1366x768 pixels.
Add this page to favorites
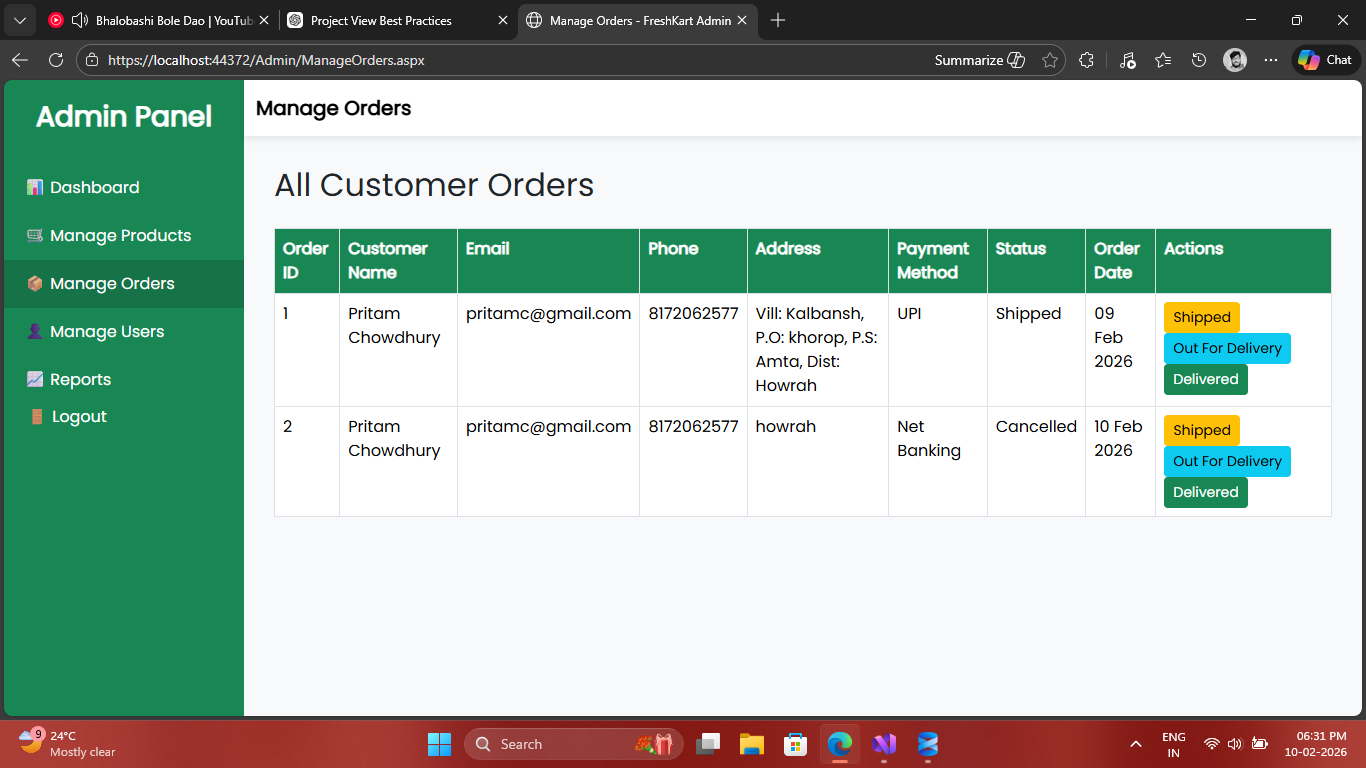(1049, 60)
